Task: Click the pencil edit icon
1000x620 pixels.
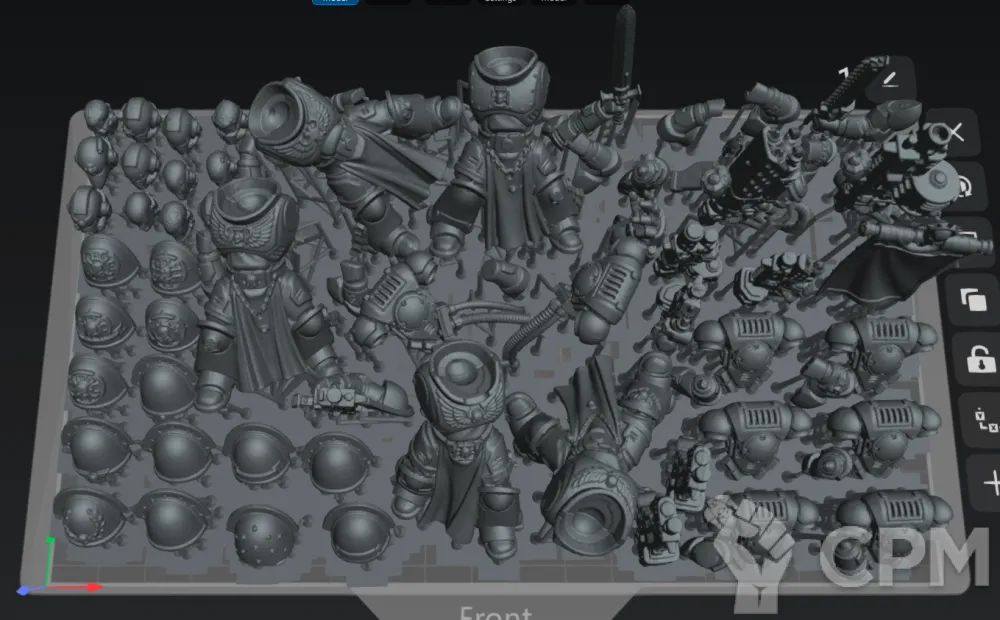Action: coord(890,80)
